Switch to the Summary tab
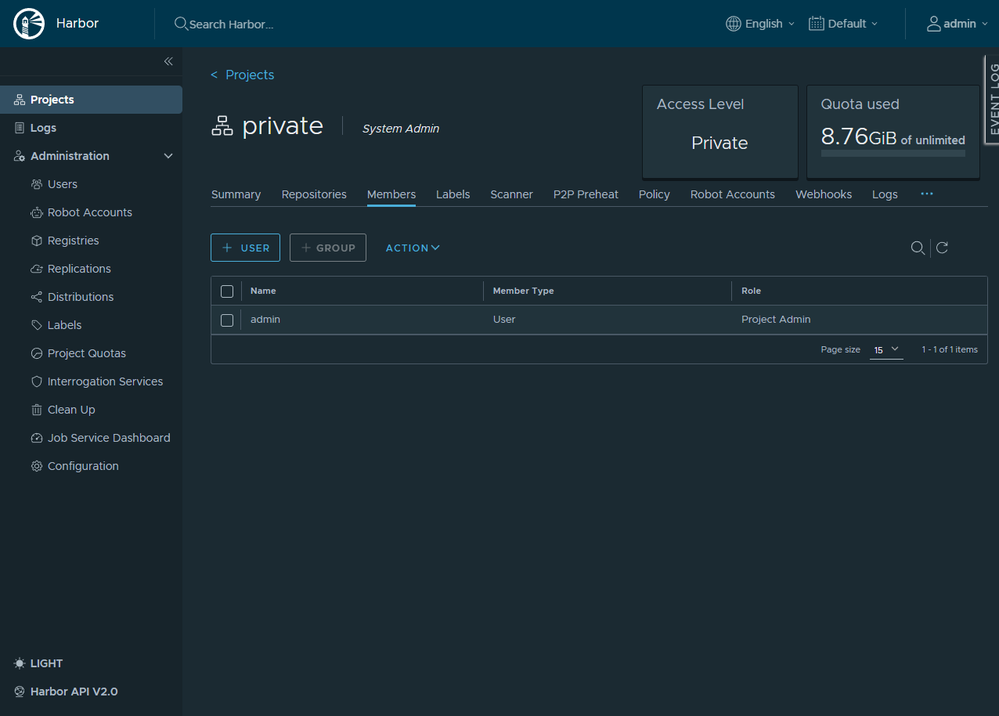The height and width of the screenshot is (716, 999). tap(236, 194)
